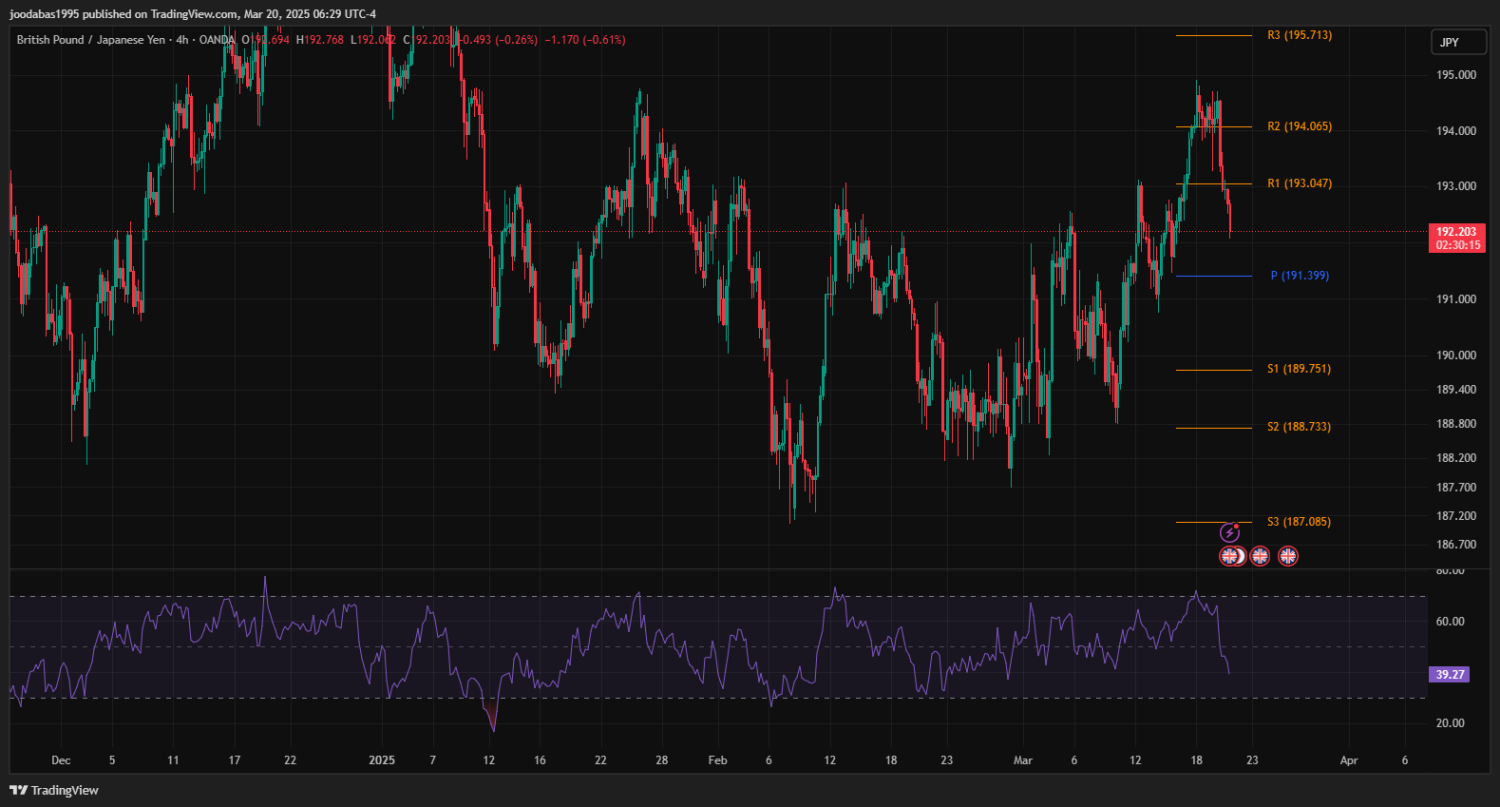Click the Feb label on the time axis
The width and height of the screenshot is (1500, 807).
(717, 760)
